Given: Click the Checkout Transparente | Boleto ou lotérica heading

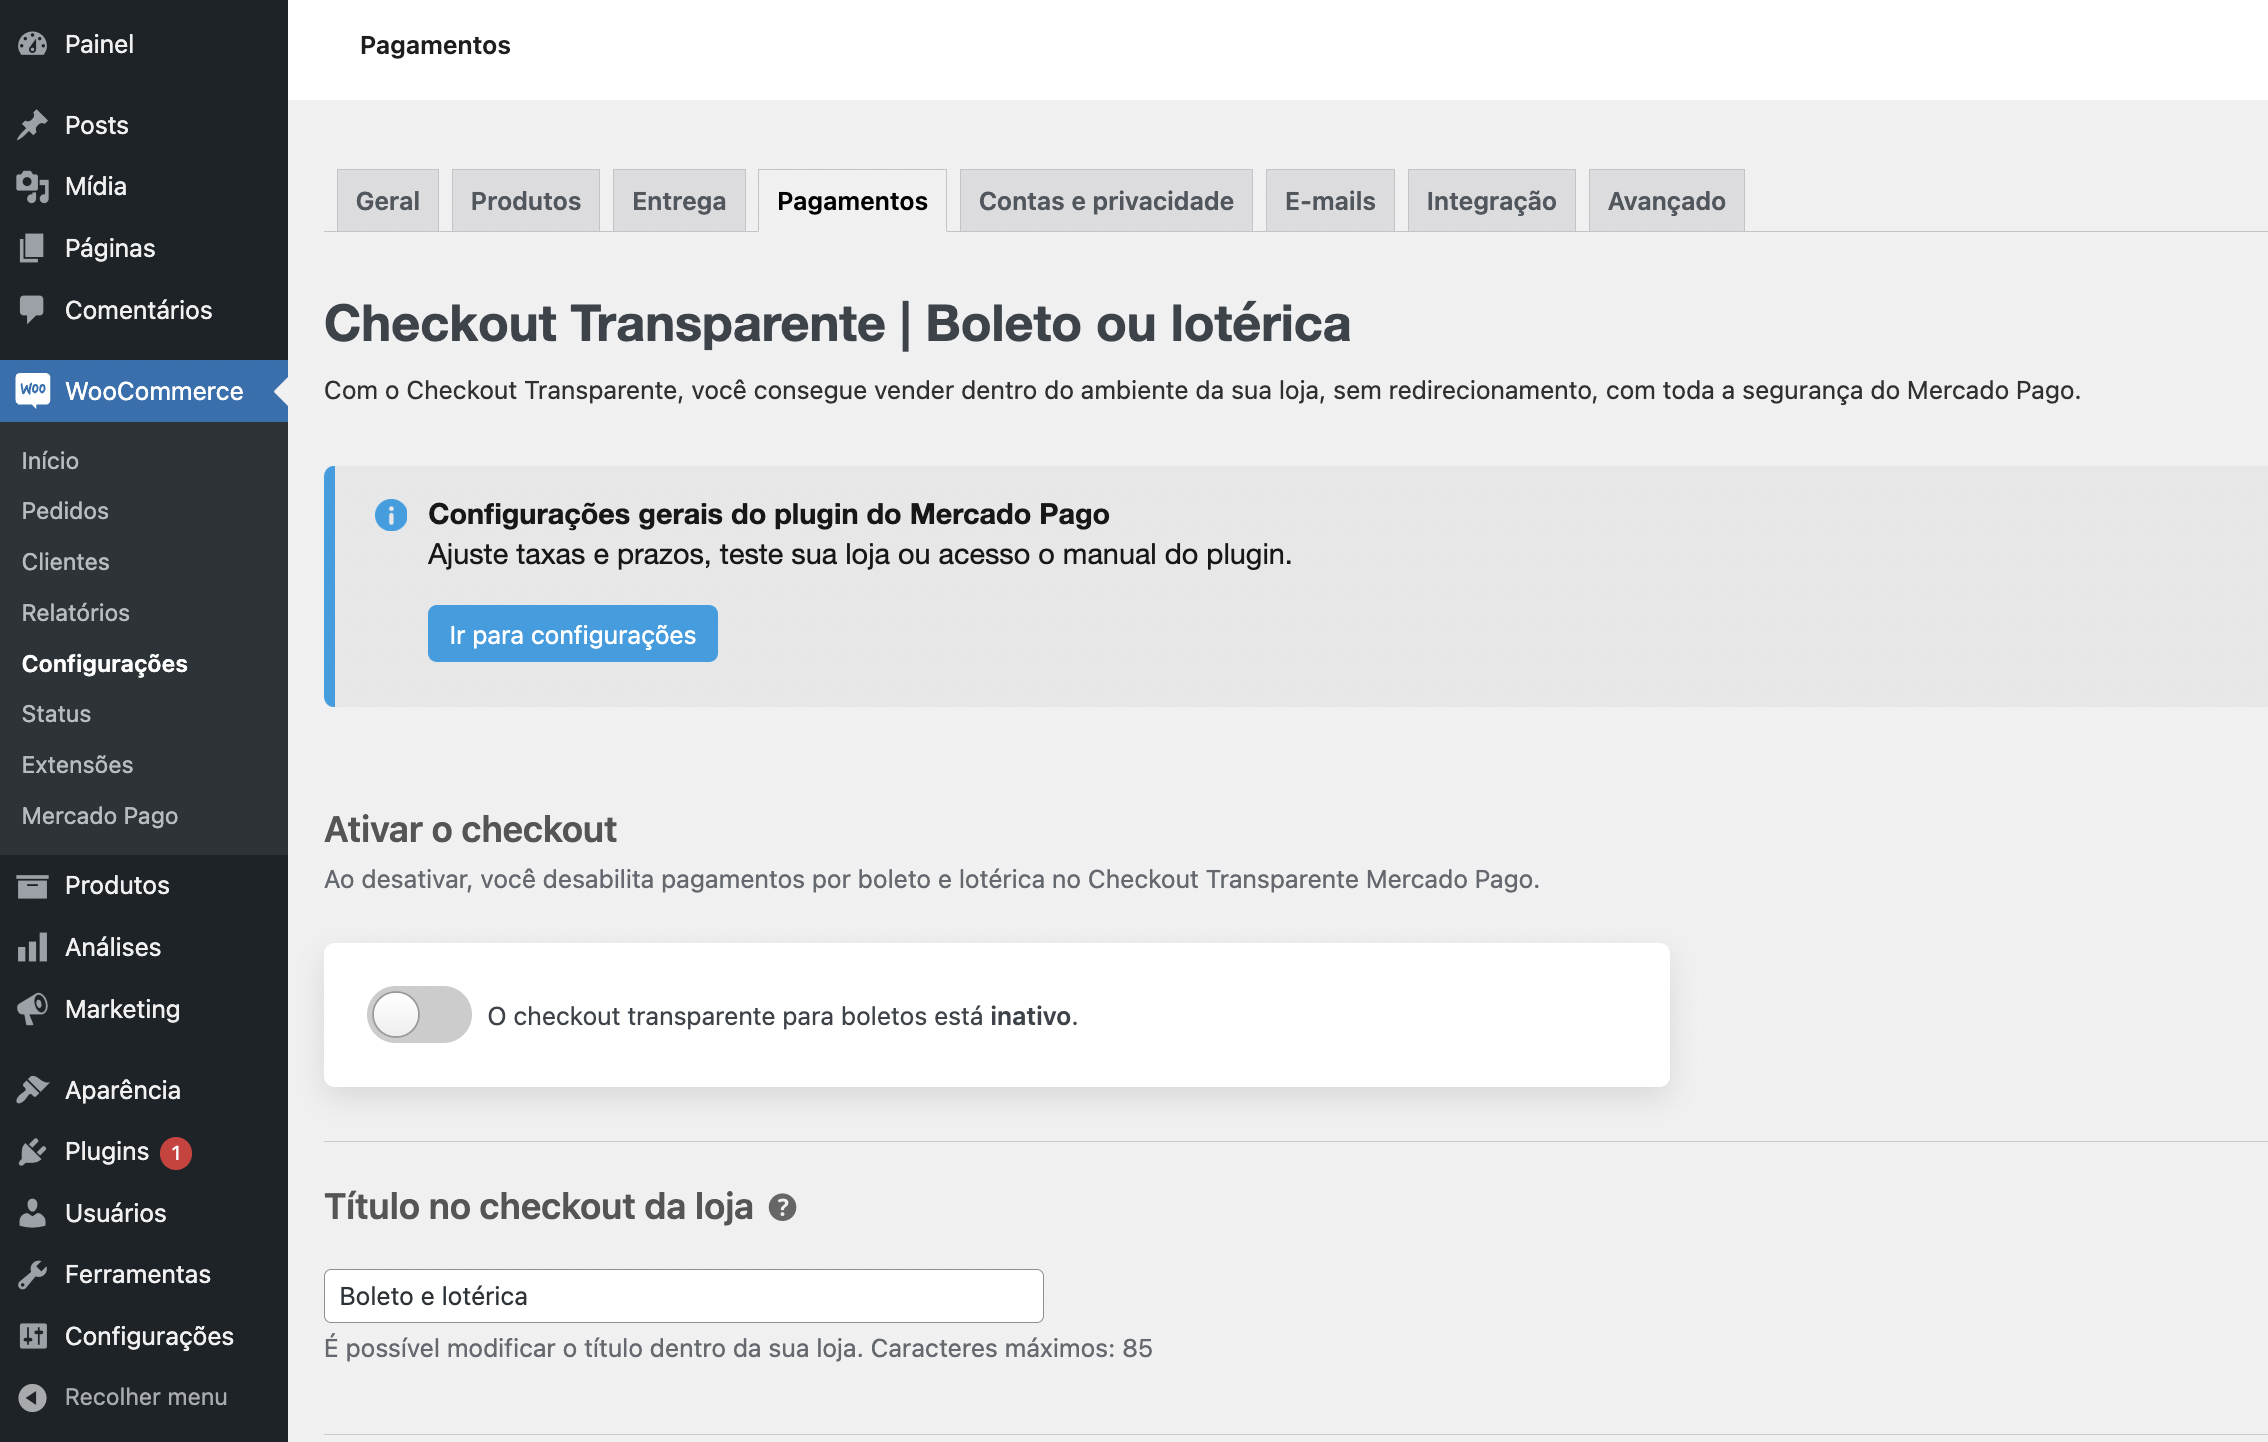Looking at the screenshot, I should tap(837, 324).
